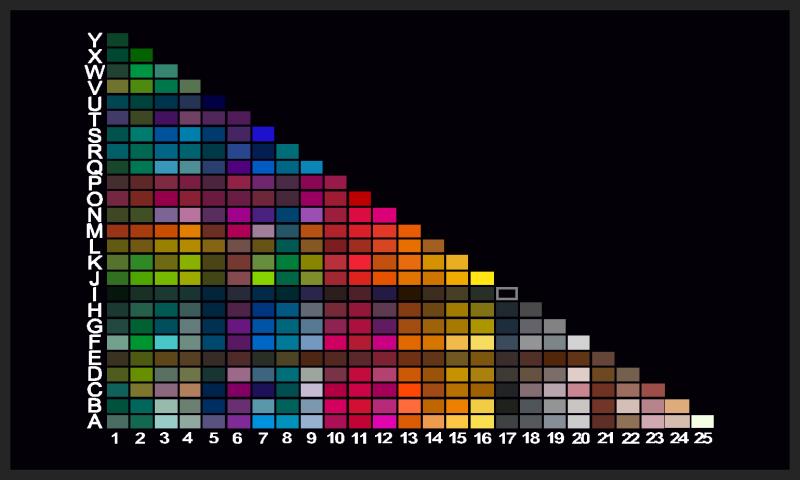
Task: Choose the dark purple swatch at T6
Action: (239, 118)
